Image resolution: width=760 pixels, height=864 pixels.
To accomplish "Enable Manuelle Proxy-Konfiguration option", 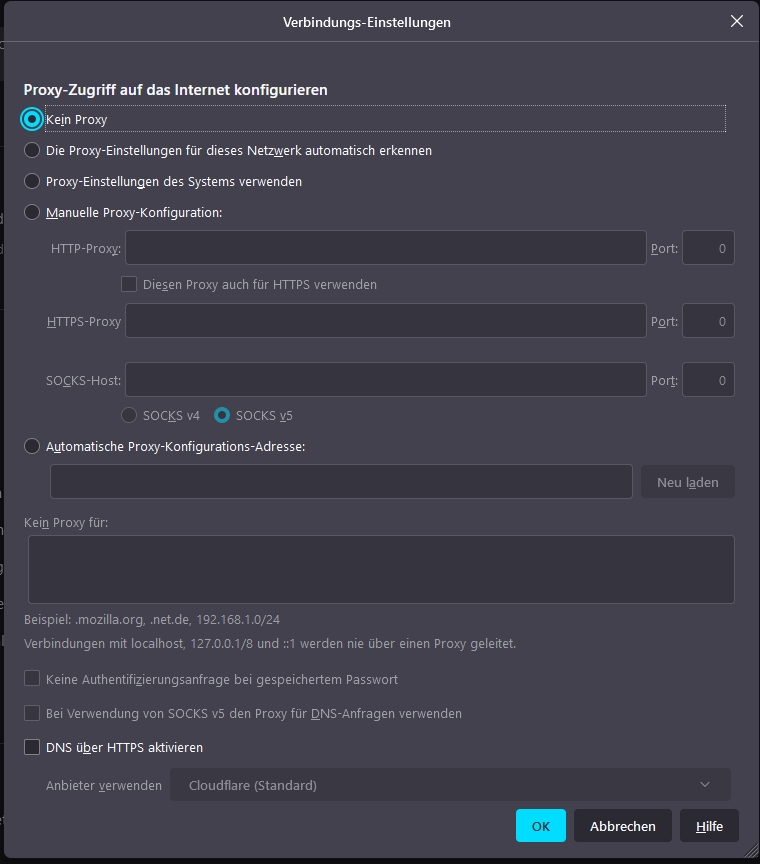I will tap(33, 212).
